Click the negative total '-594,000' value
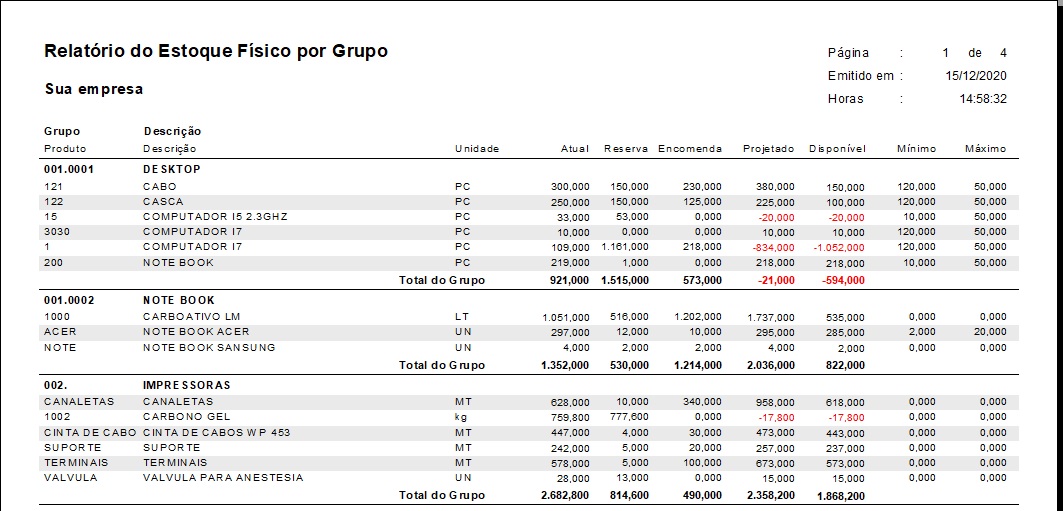This screenshot has width=1063, height=511. tap(843, 281)
